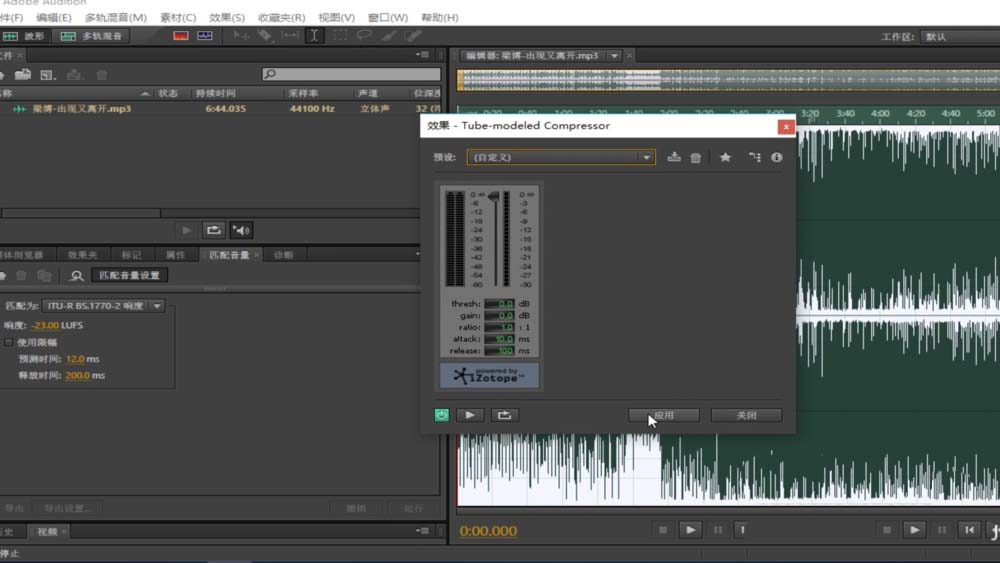Click the 200.0 ms release time value
Screen dimensions: 1000x563
[x=77, y=376]
